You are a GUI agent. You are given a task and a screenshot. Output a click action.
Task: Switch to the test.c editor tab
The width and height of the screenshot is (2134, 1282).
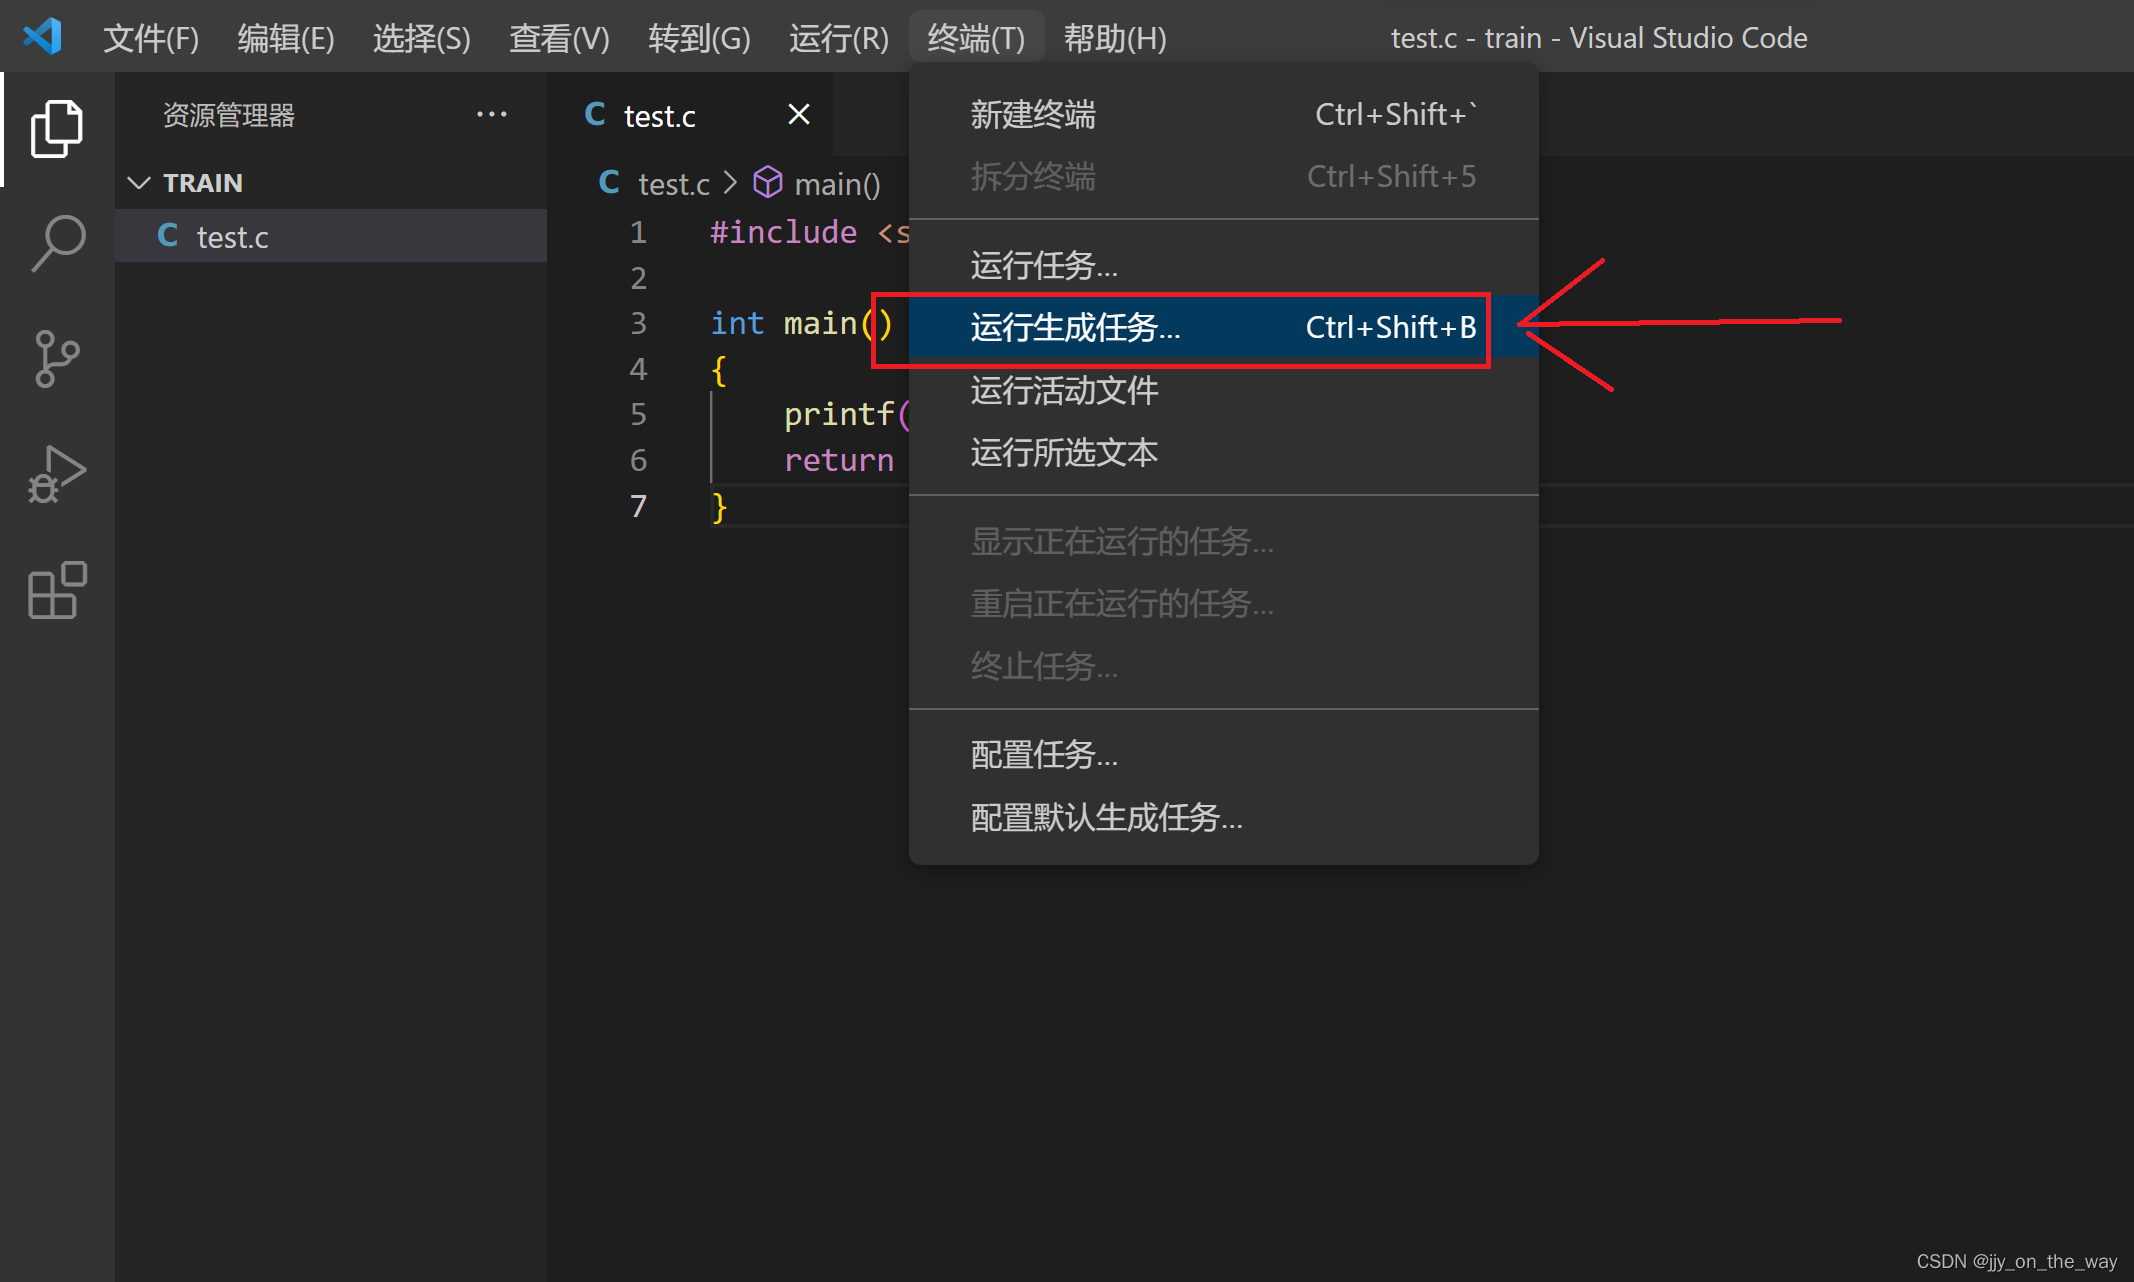660,115
